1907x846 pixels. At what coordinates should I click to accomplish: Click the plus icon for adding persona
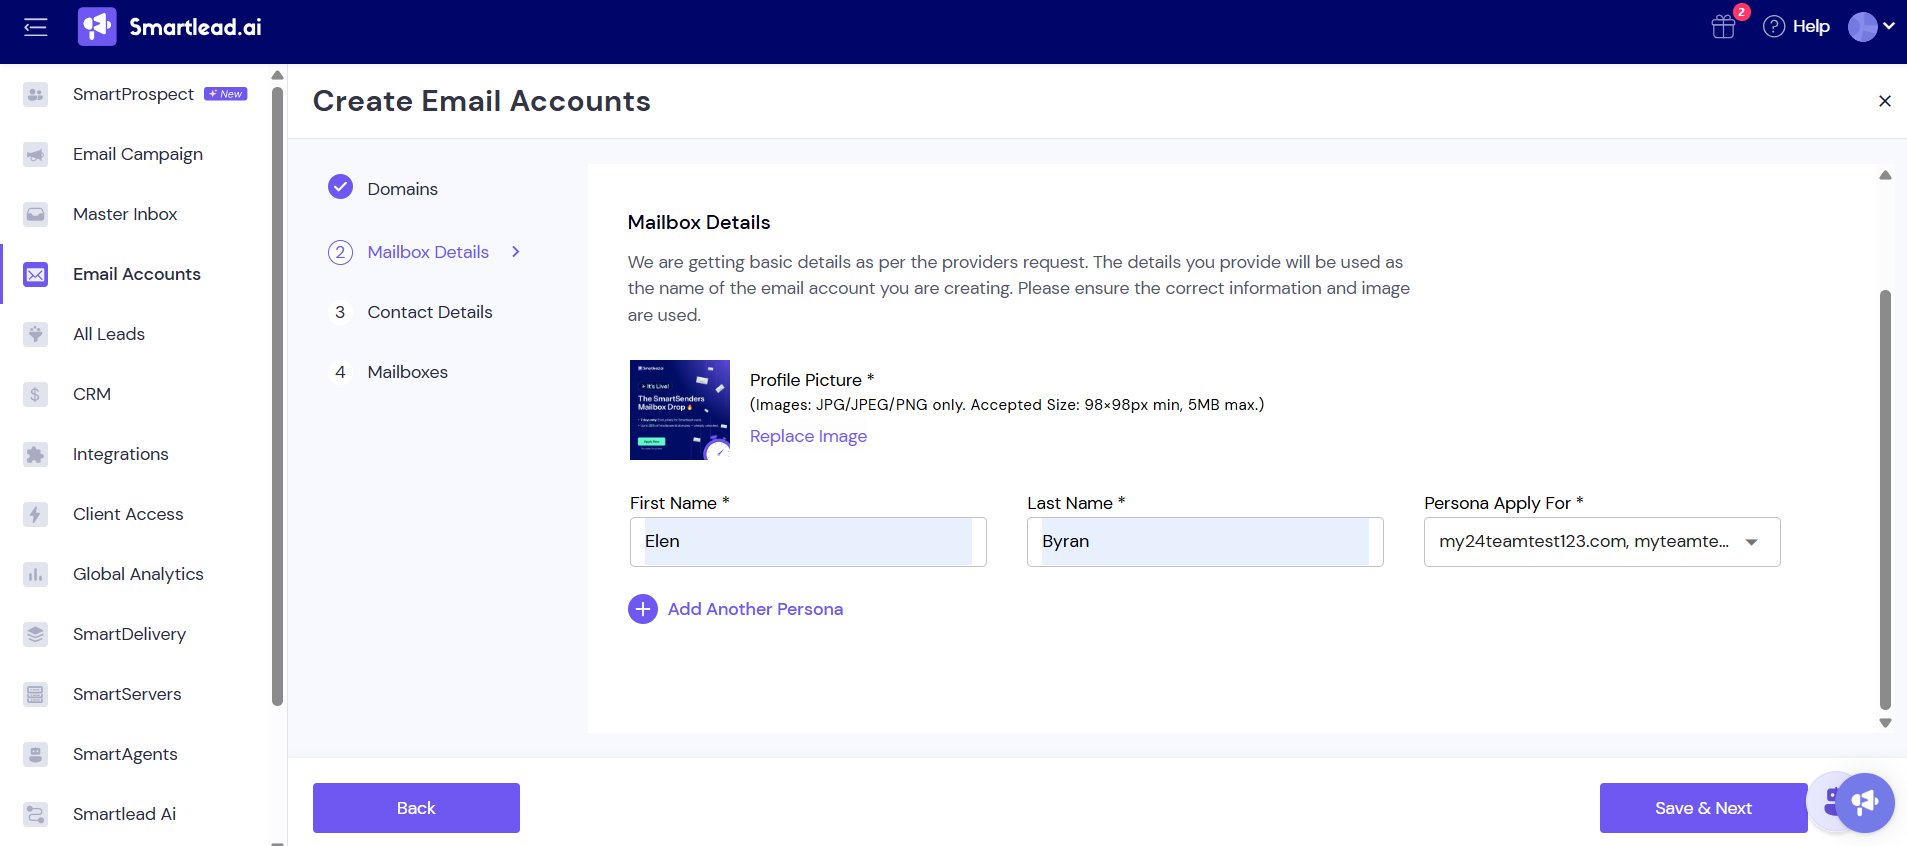[643, 609]
